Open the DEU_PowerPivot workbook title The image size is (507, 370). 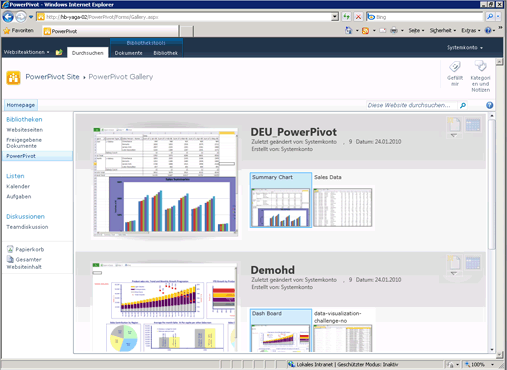pyautogui.click(x=294, y=132)
